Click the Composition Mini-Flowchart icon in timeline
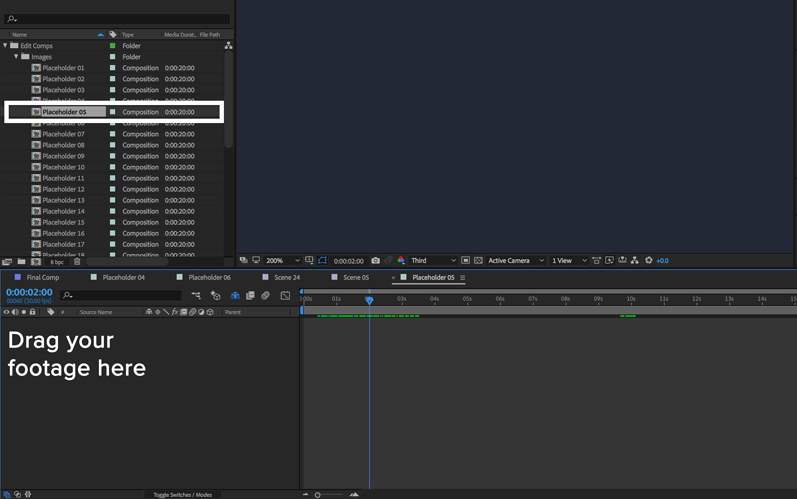The image size is (797, 500). 196,296
